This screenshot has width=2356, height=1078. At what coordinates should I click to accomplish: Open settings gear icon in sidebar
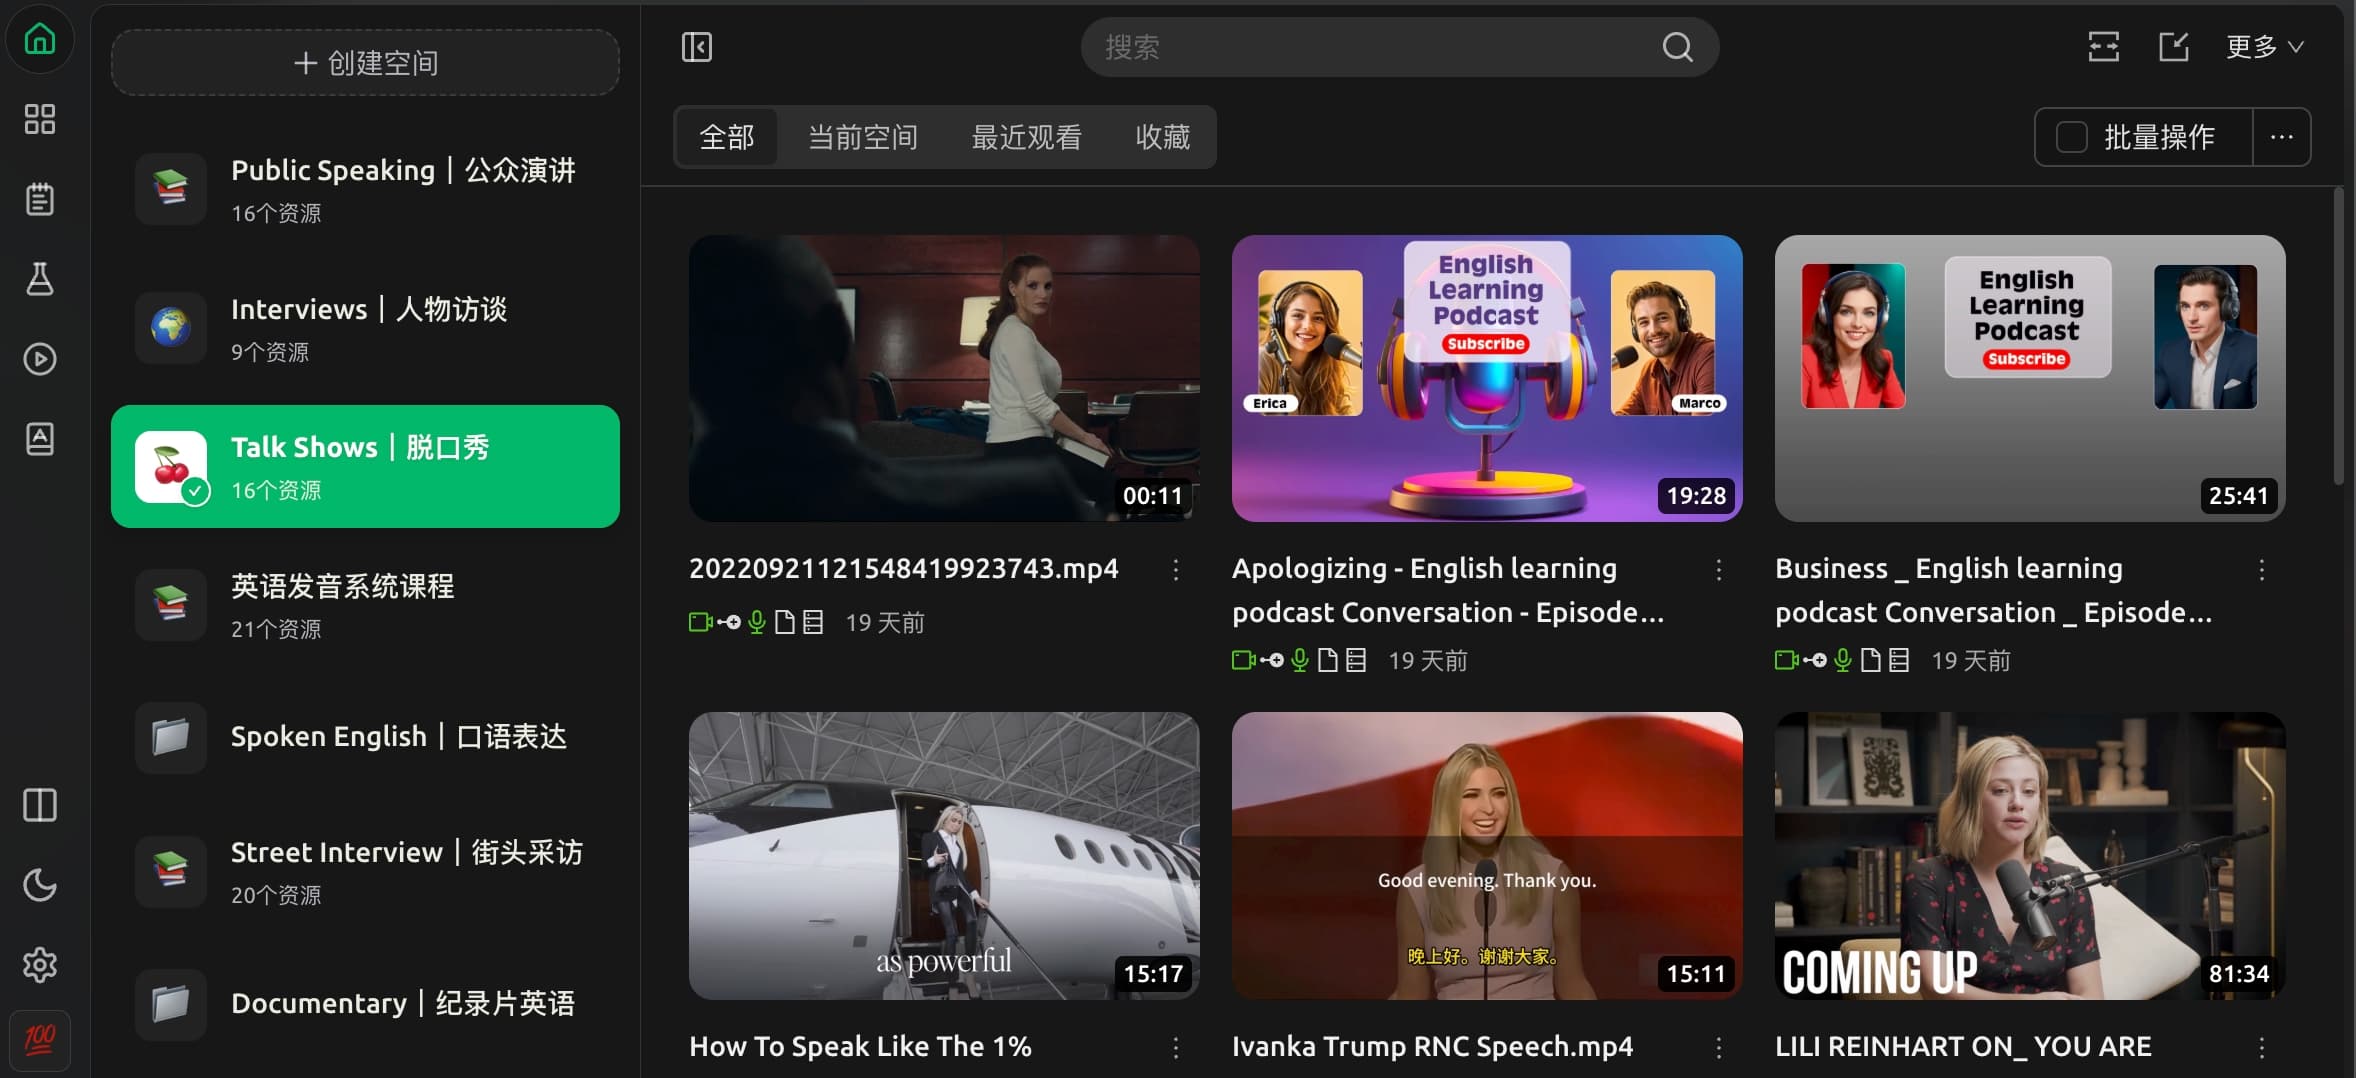[40, 965]
